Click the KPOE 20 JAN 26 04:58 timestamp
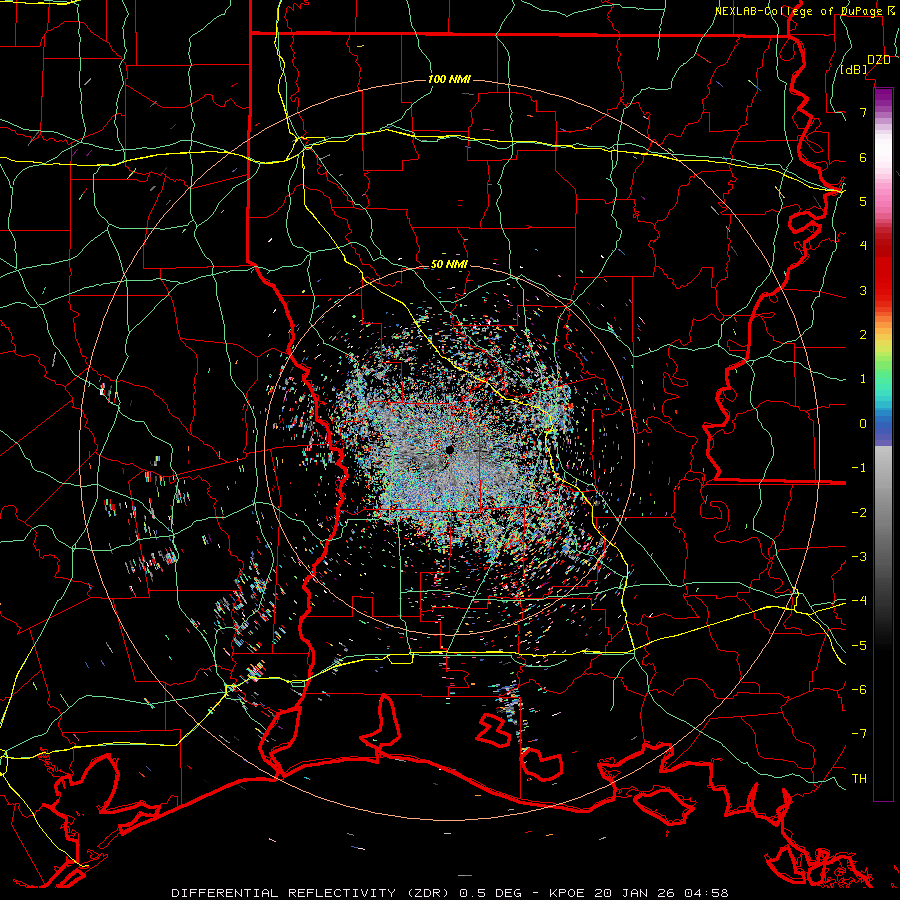The height and width of the screenshot is (900, 900). click(x=639, y=893)
